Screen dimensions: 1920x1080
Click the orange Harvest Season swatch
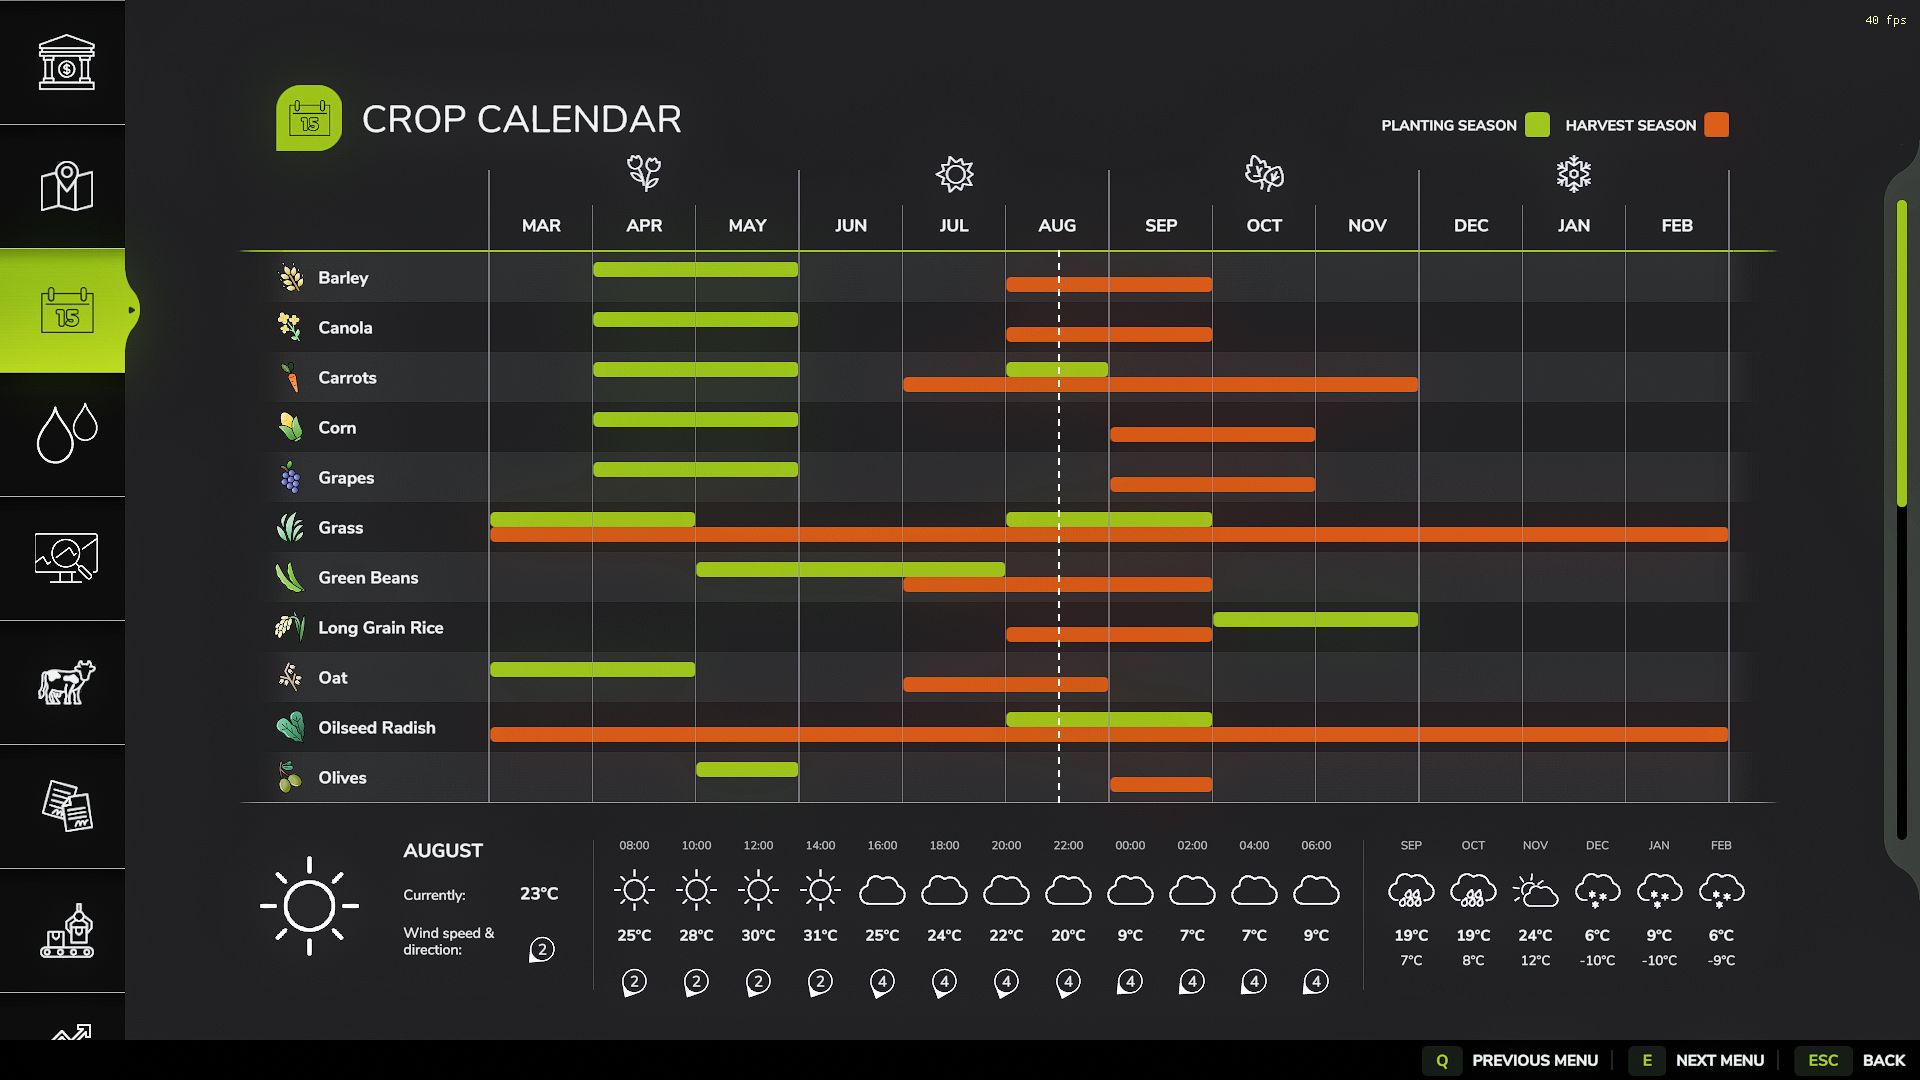click(1716, 125)
